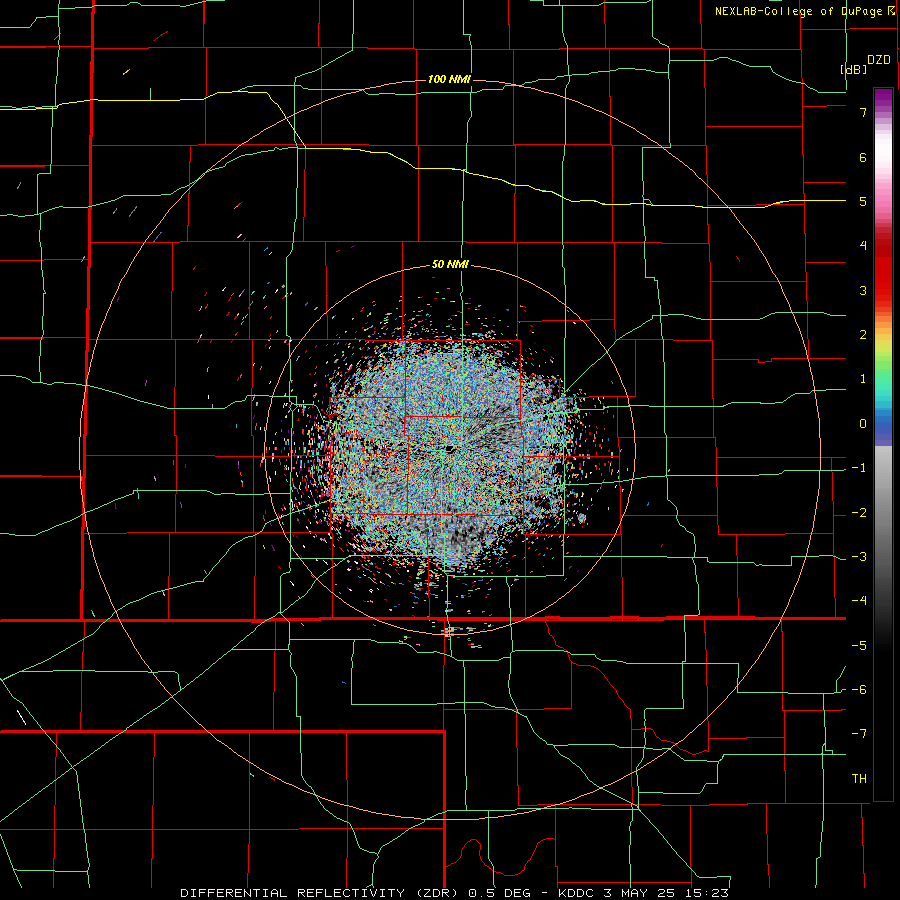Click the 100 NMI range ring label

pos(449,79)
